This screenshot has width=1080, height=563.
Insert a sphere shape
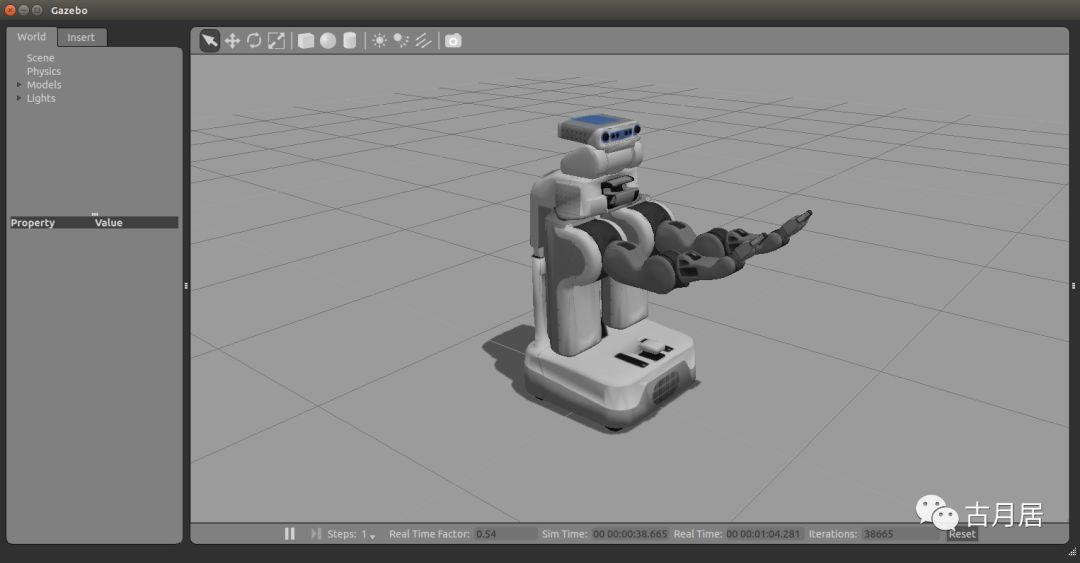[328, 41]
